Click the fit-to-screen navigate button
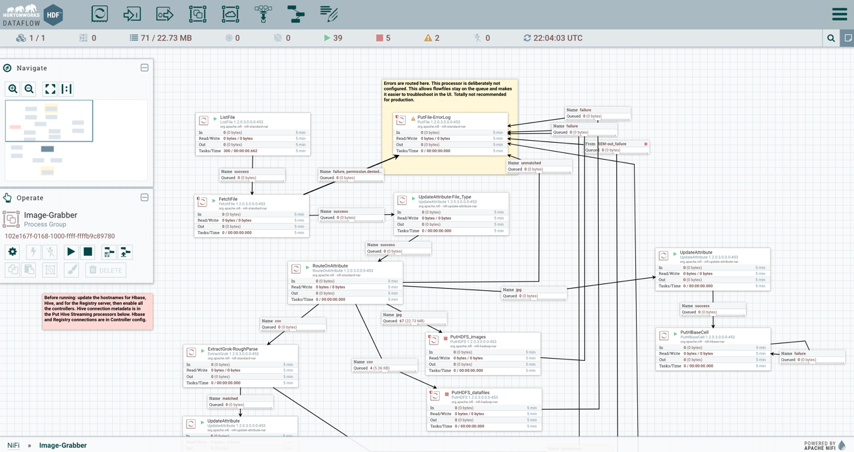 50,89
